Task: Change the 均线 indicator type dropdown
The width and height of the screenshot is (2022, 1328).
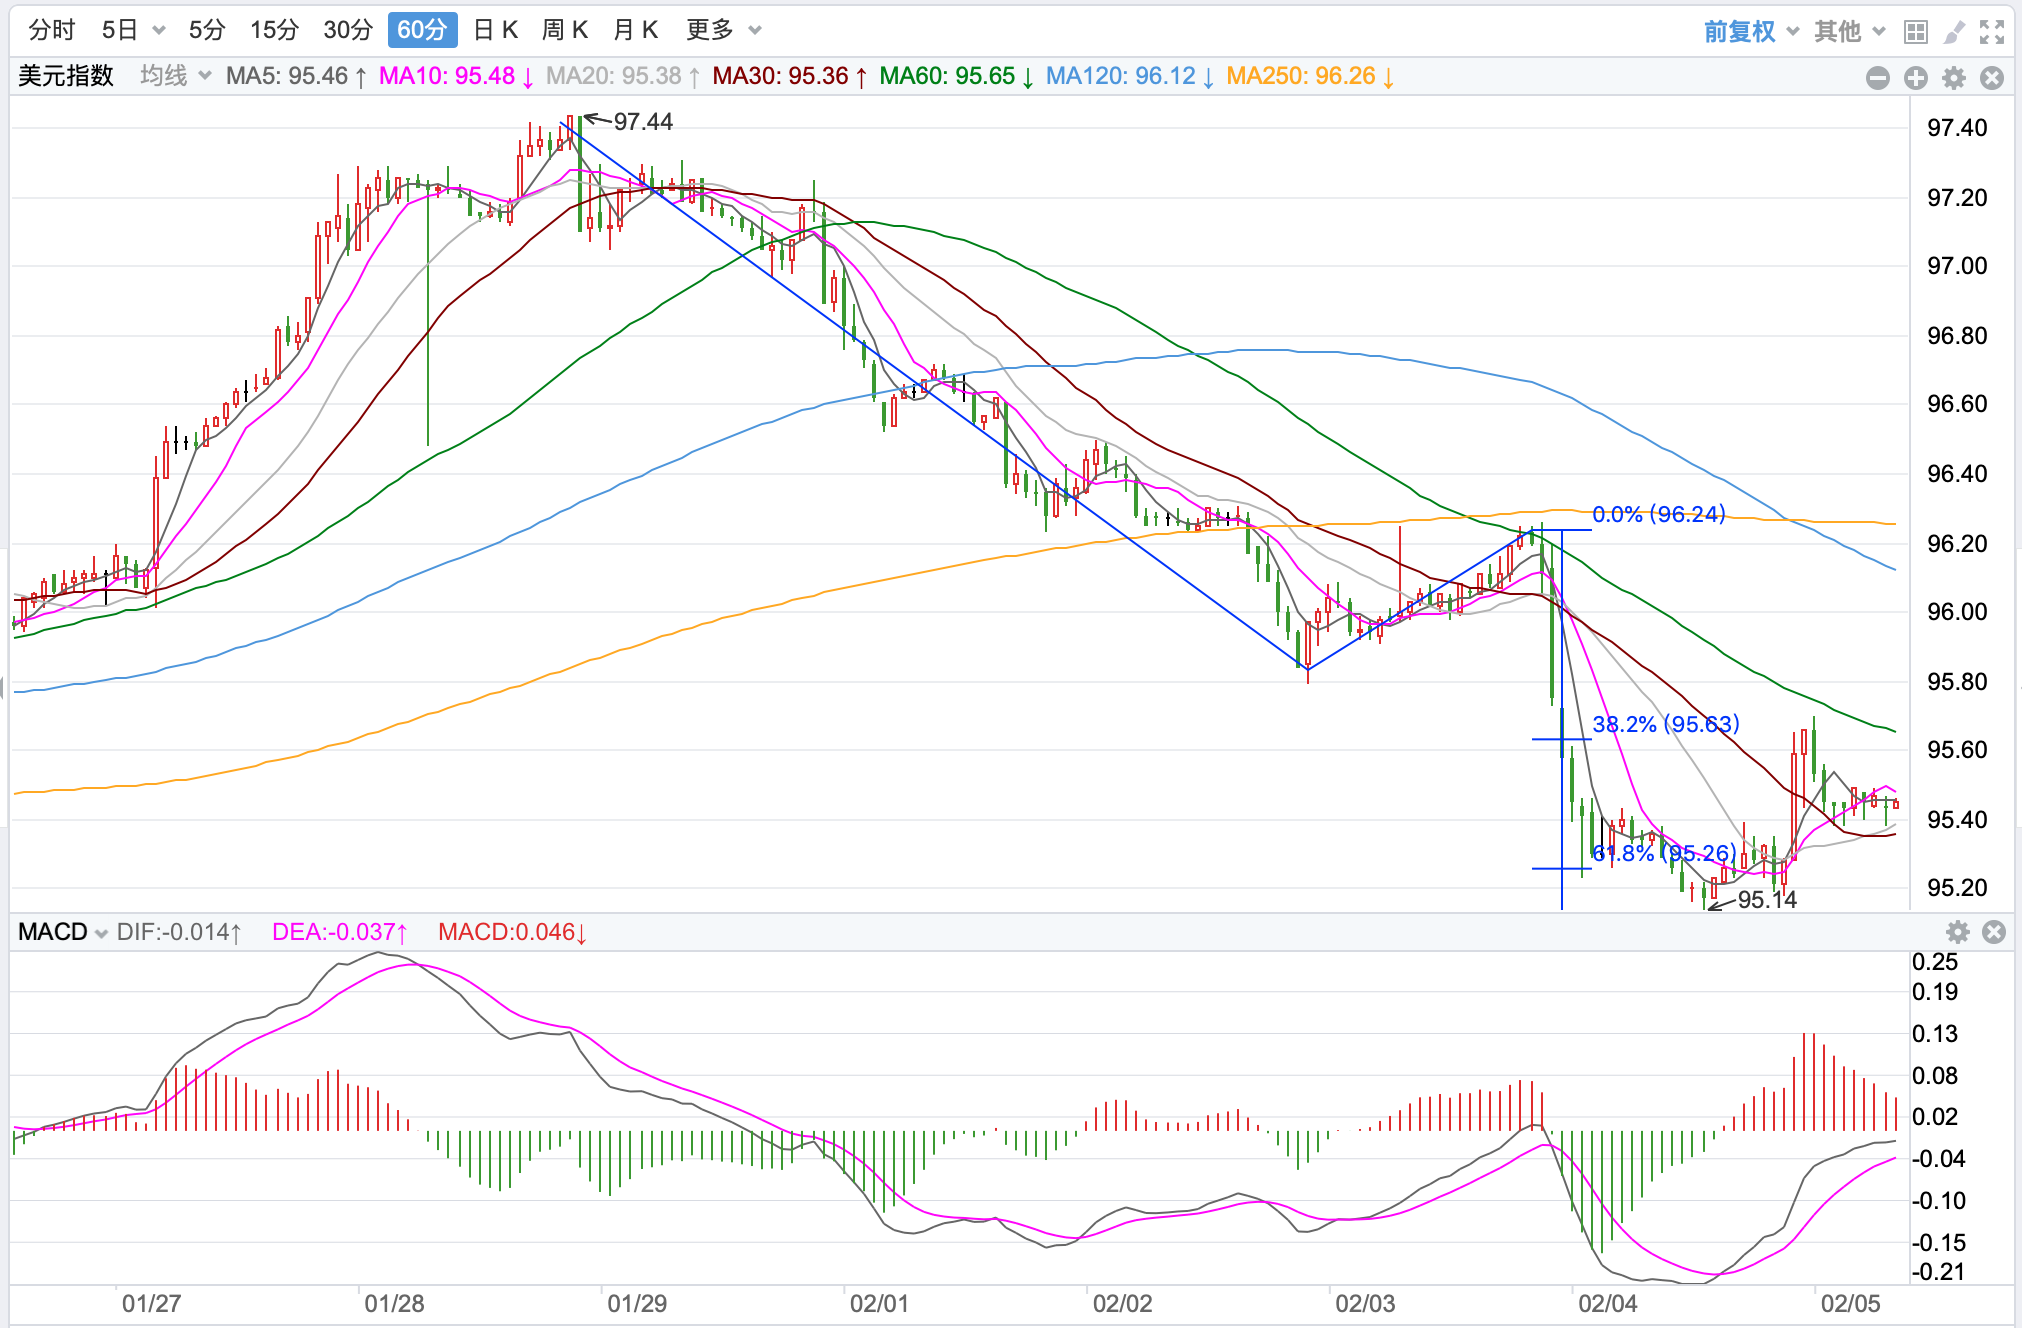Action: click(175, 76)
